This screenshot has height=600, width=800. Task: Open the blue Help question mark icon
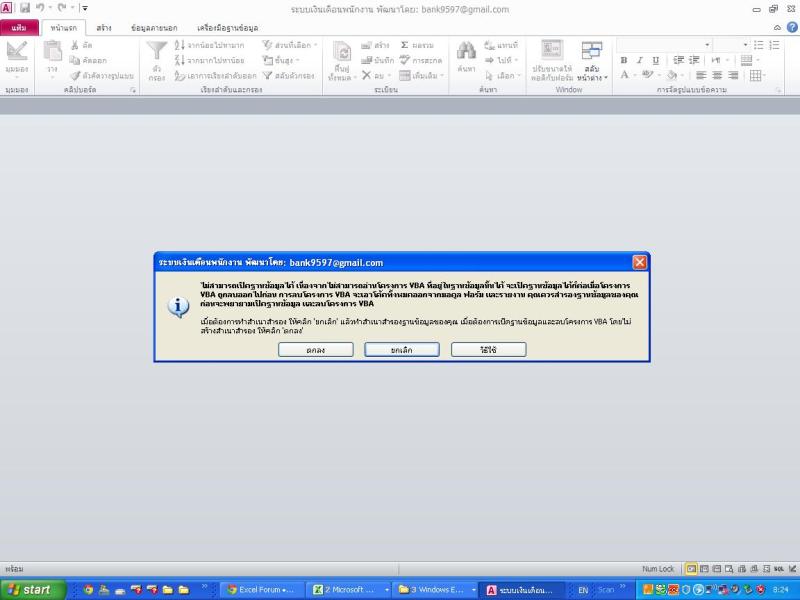click(x=790, y=28)
